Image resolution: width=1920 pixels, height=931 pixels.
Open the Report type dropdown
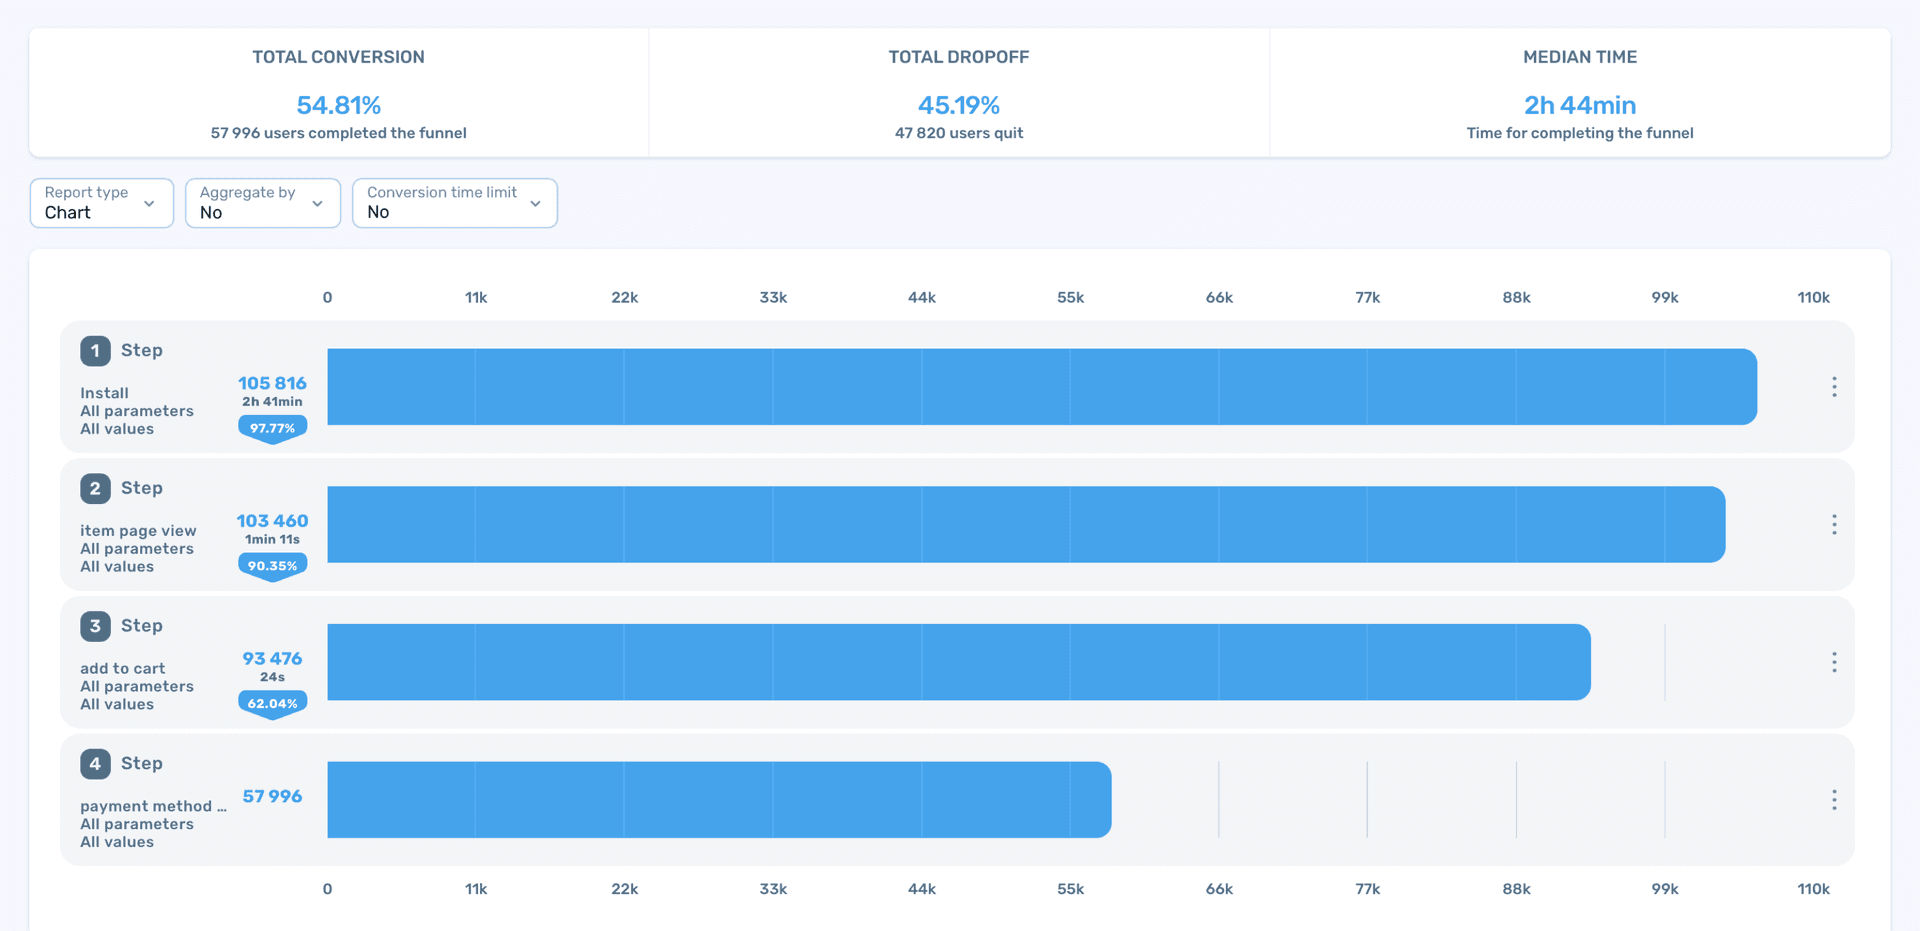coord(101,203)
